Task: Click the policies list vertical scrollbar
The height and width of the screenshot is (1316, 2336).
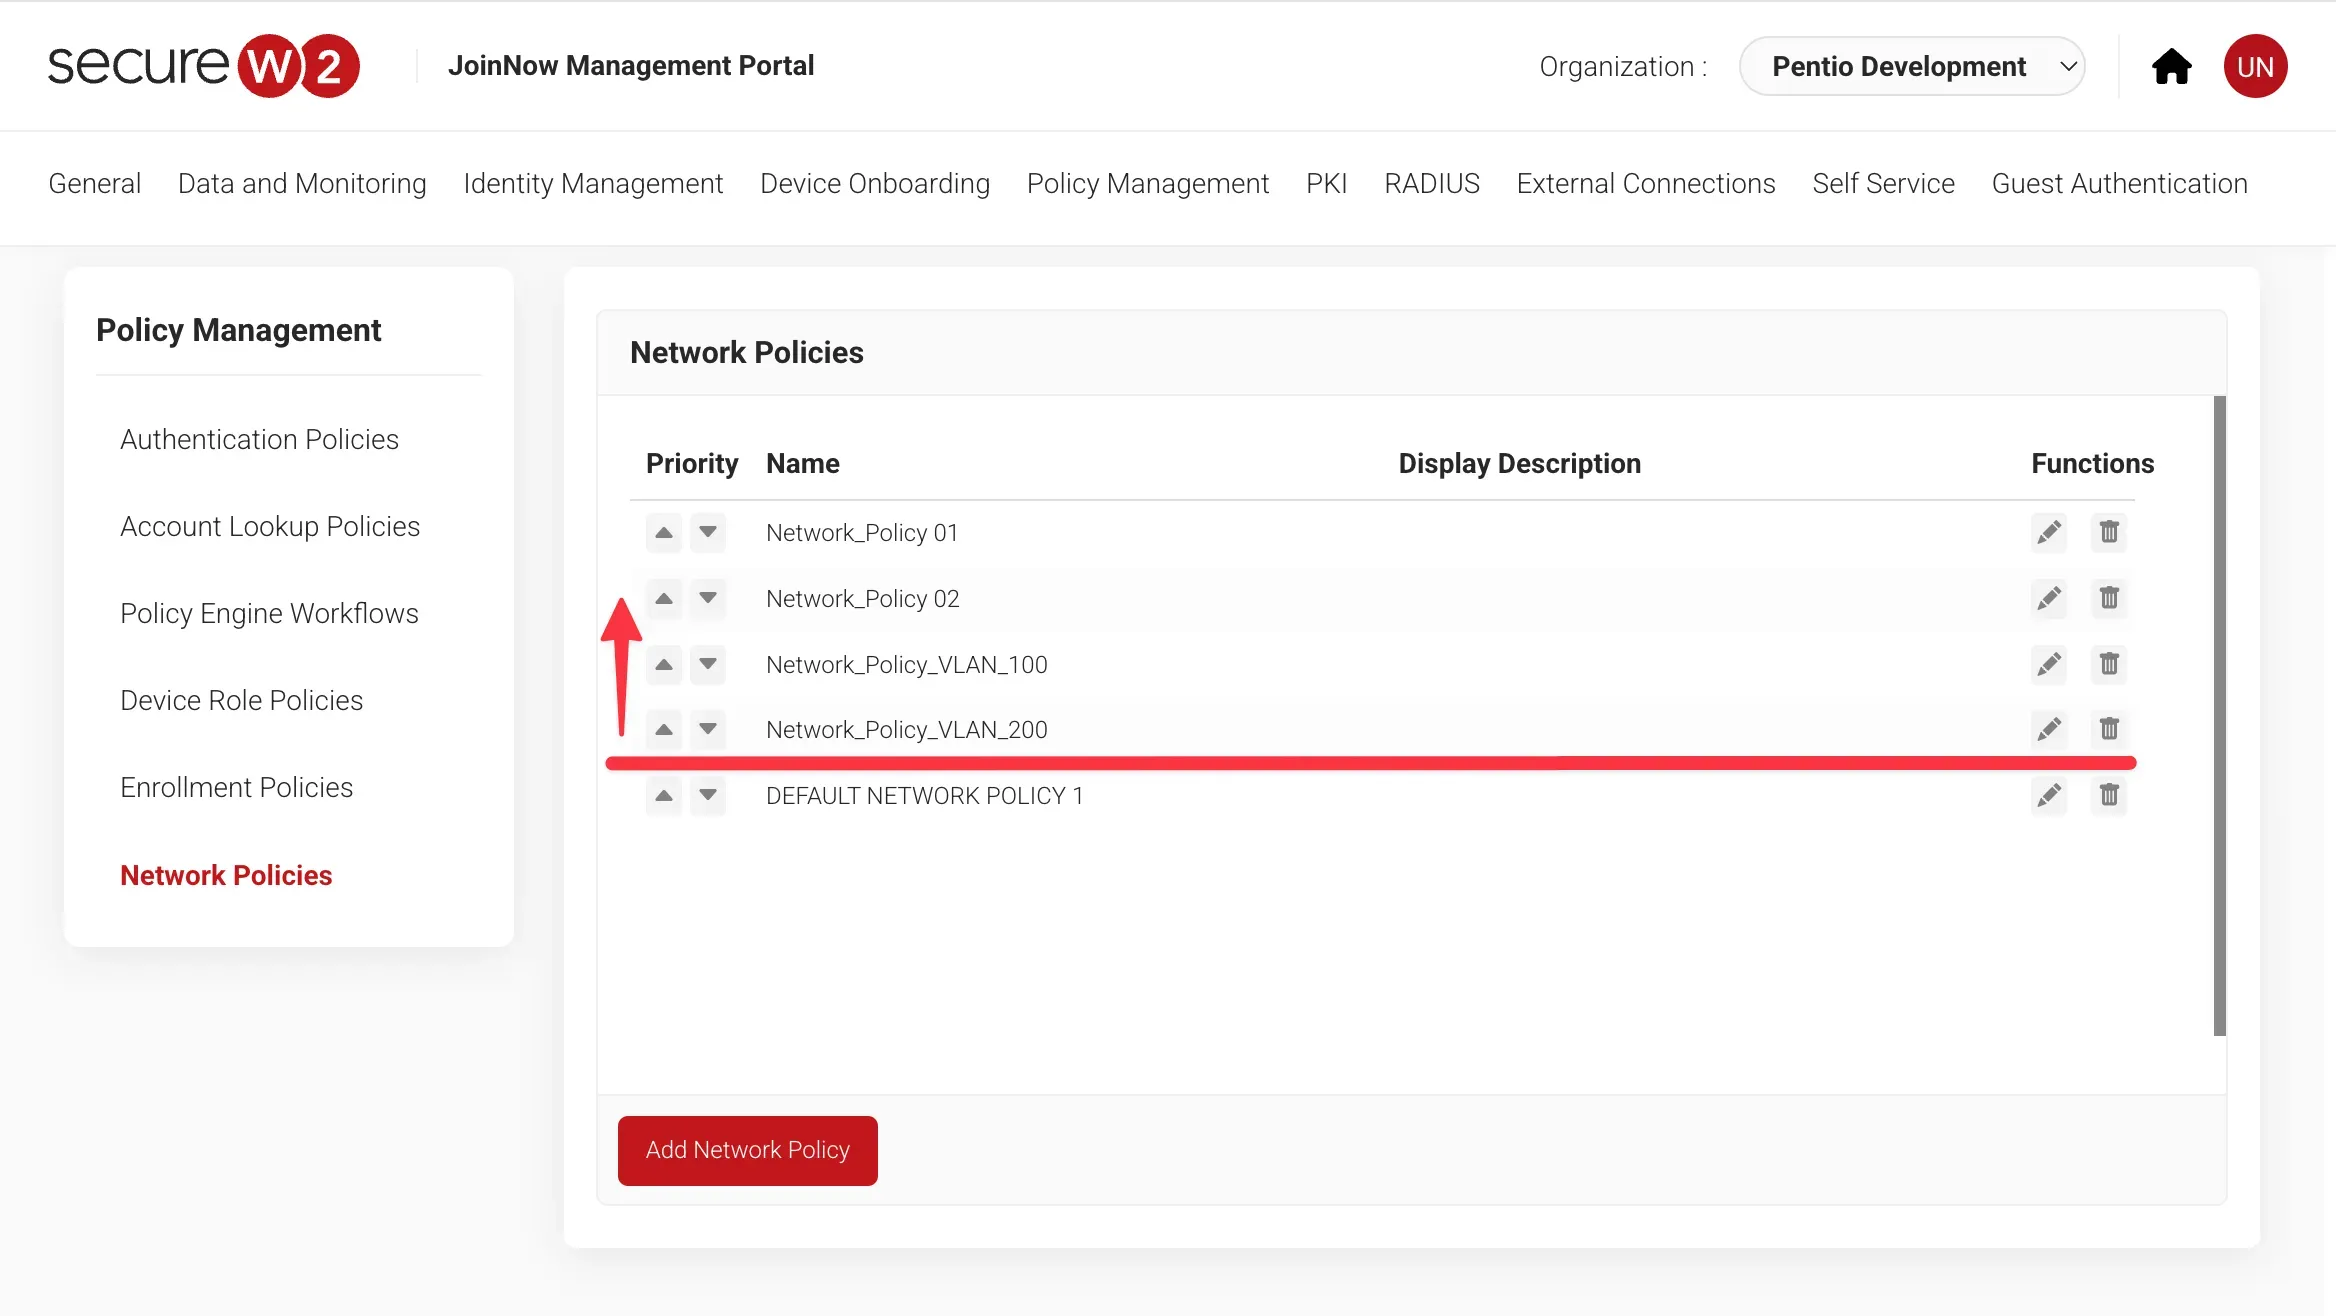Action: pyautogui.click(x=2219, y=716)
